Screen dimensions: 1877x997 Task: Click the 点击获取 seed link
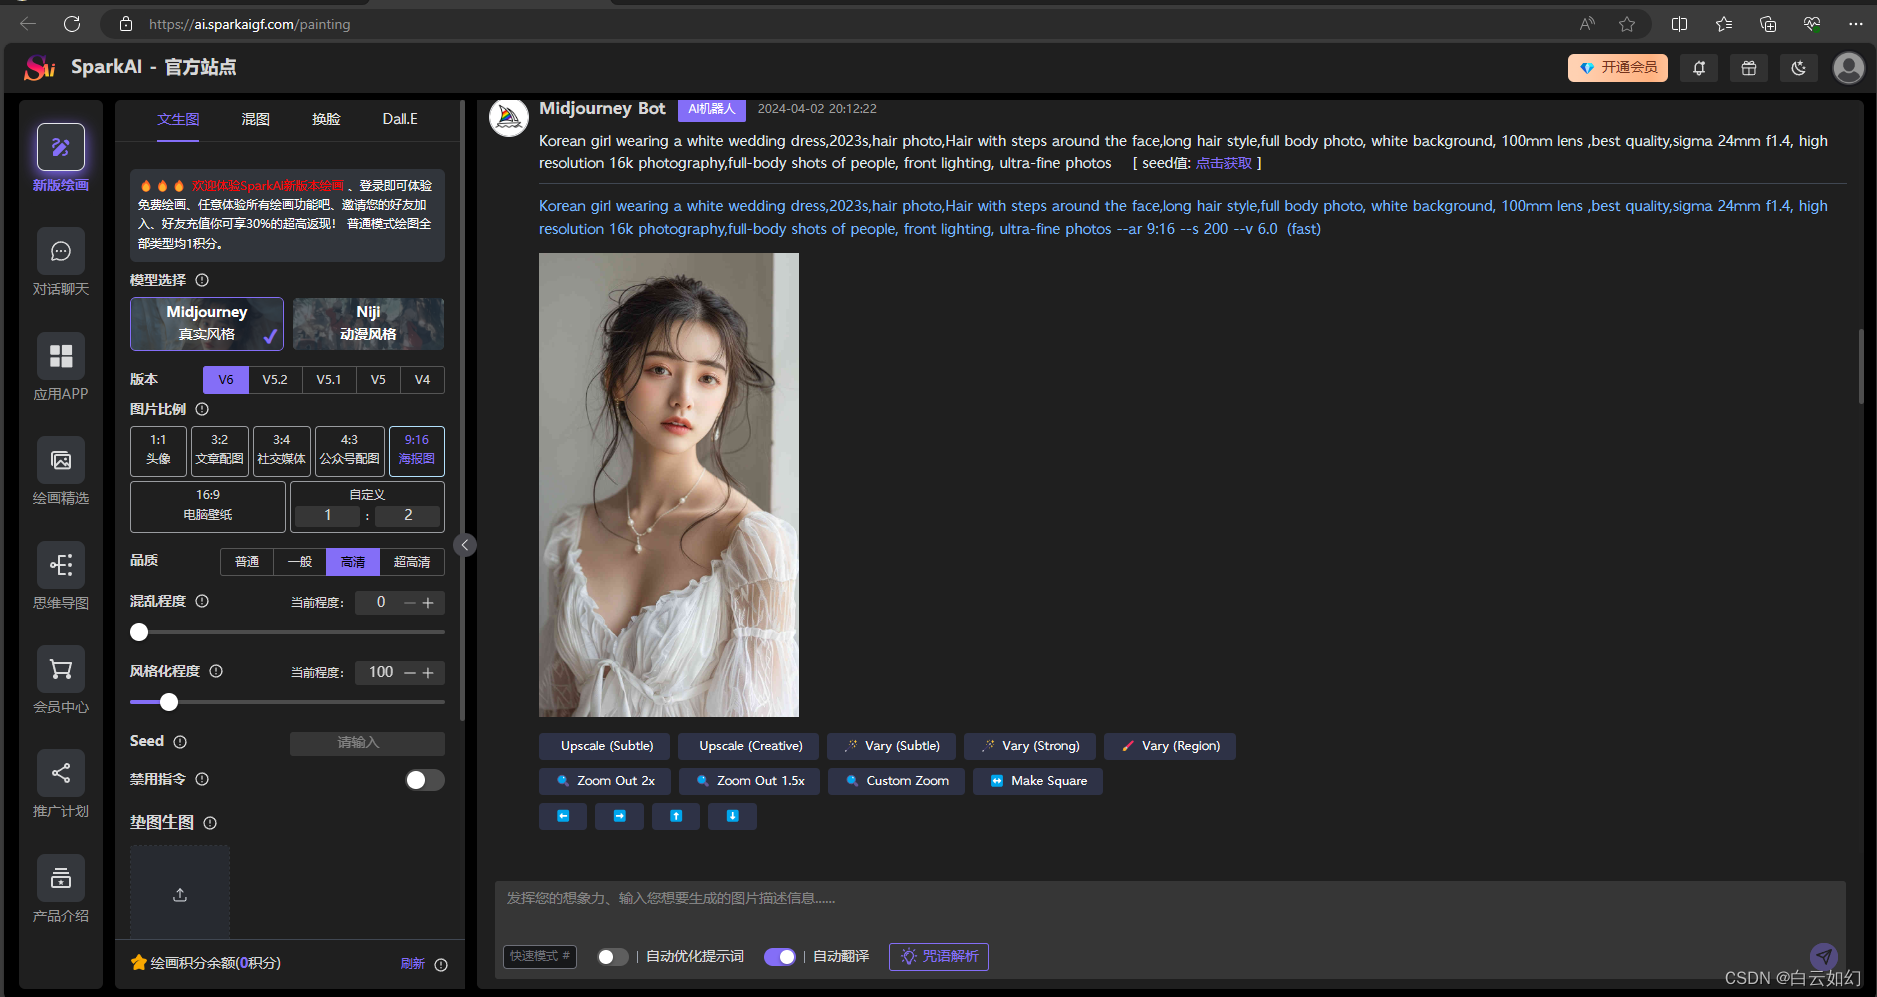pyautogui.click(x=1223, y=163)
